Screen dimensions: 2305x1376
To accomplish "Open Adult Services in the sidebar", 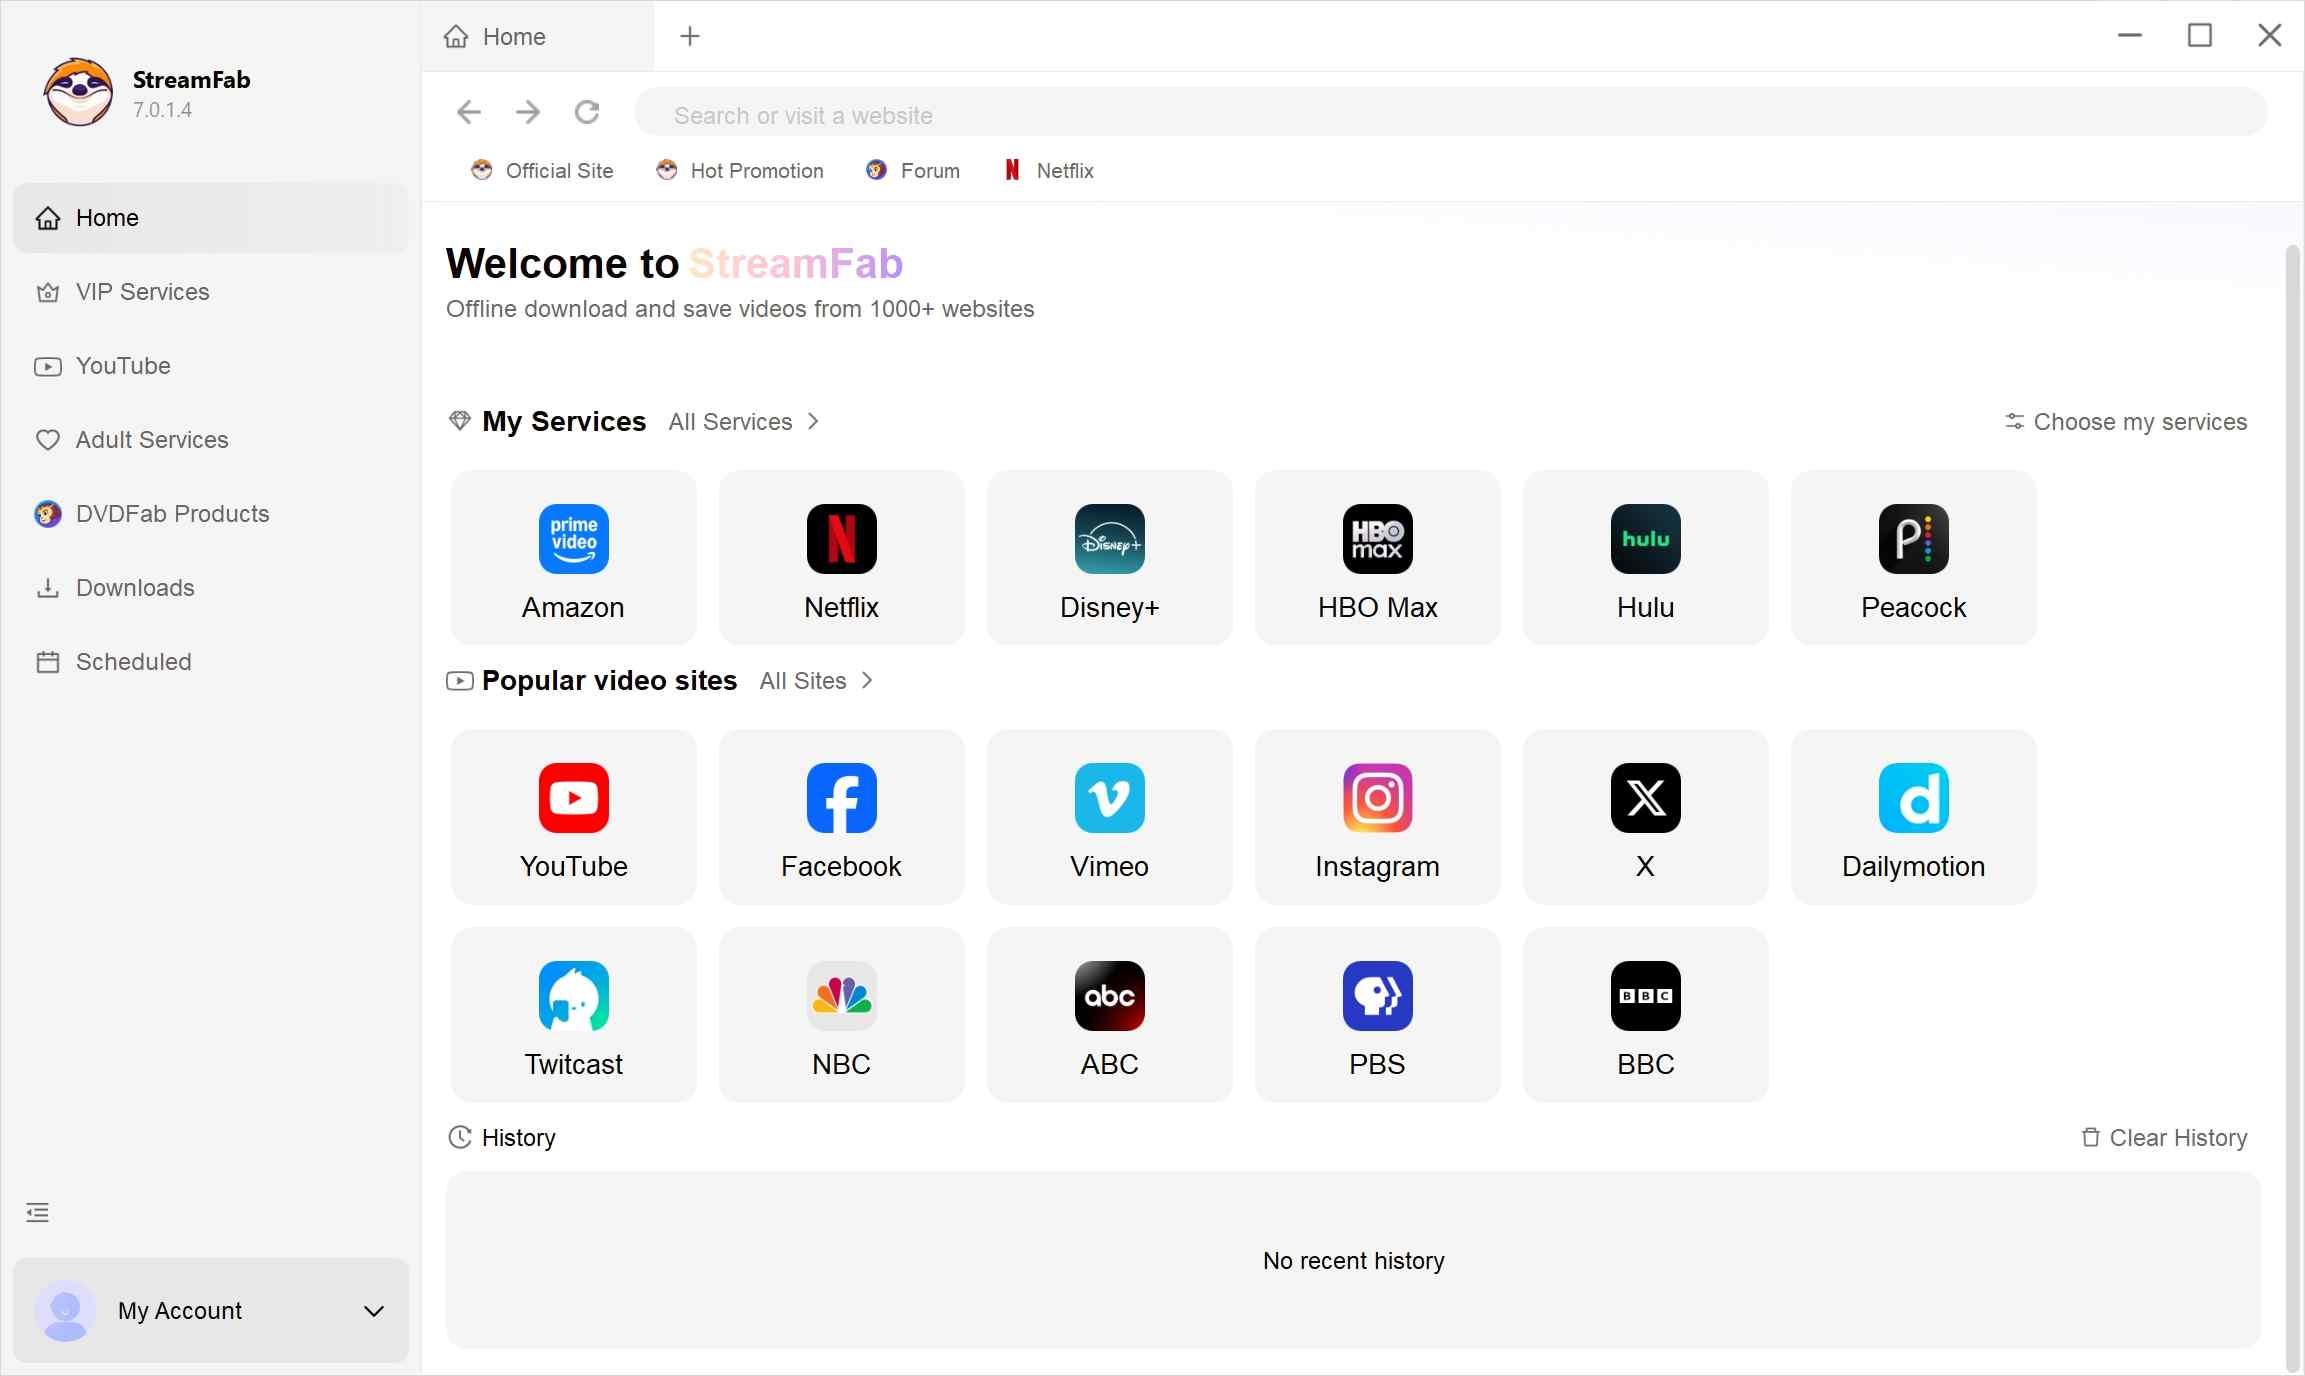I will (151, 439).
